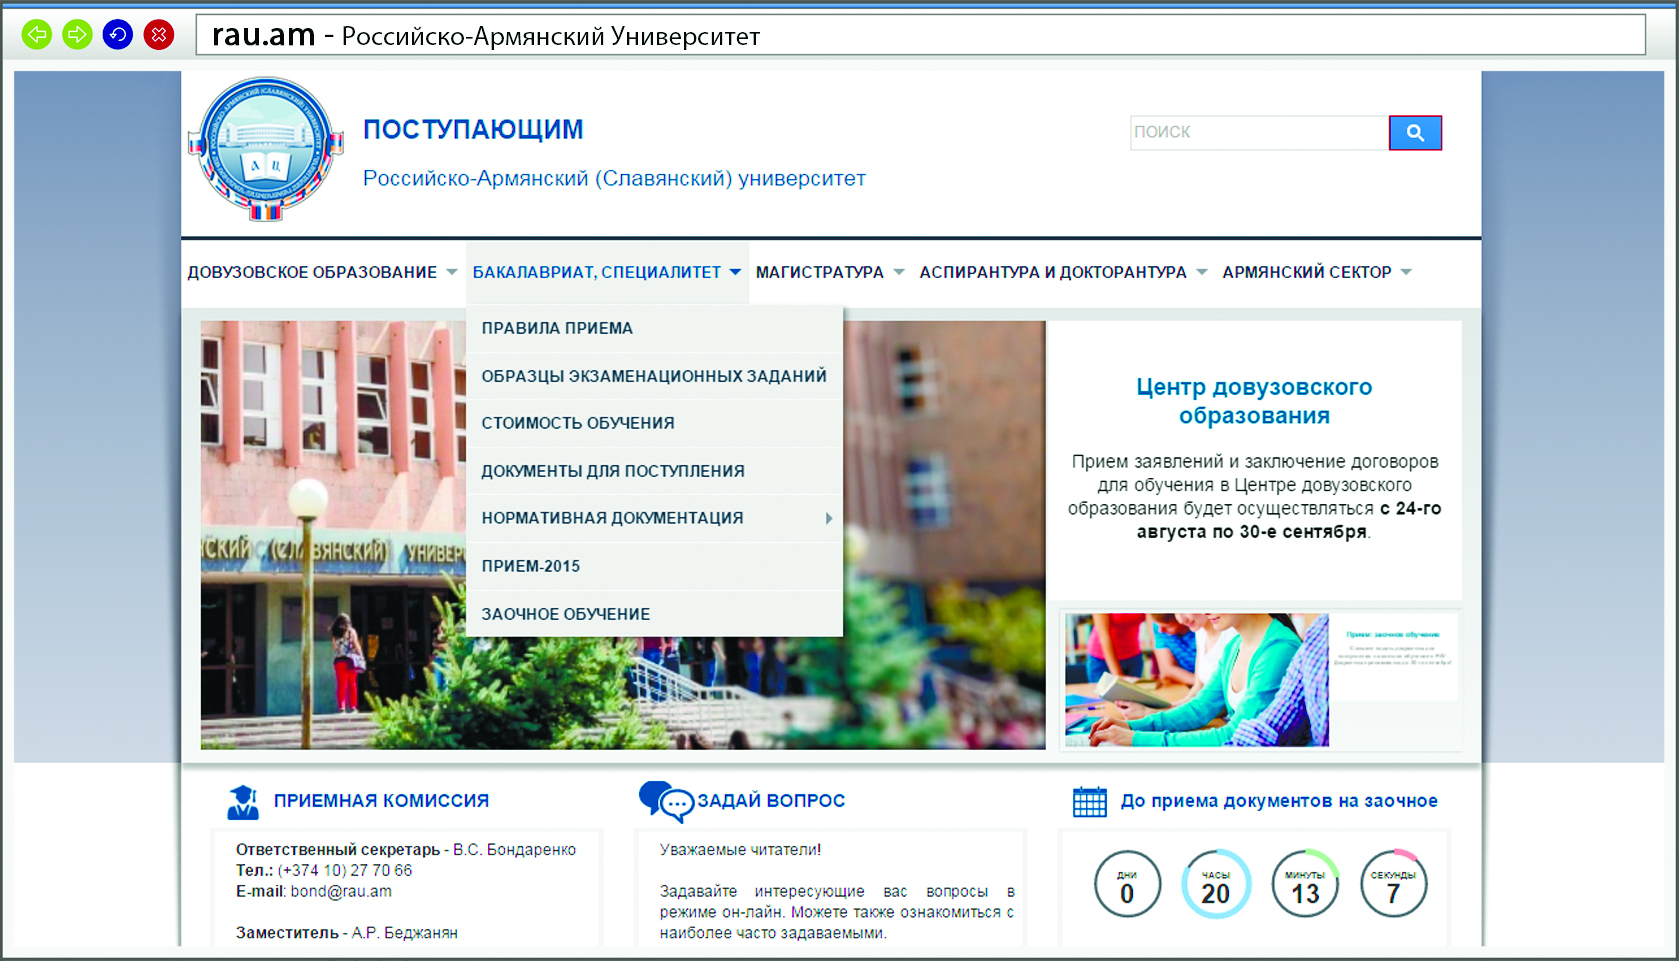Click the bond@rau.am email address
This screenshot has width=1679, height=961.
tap(341, 892)
